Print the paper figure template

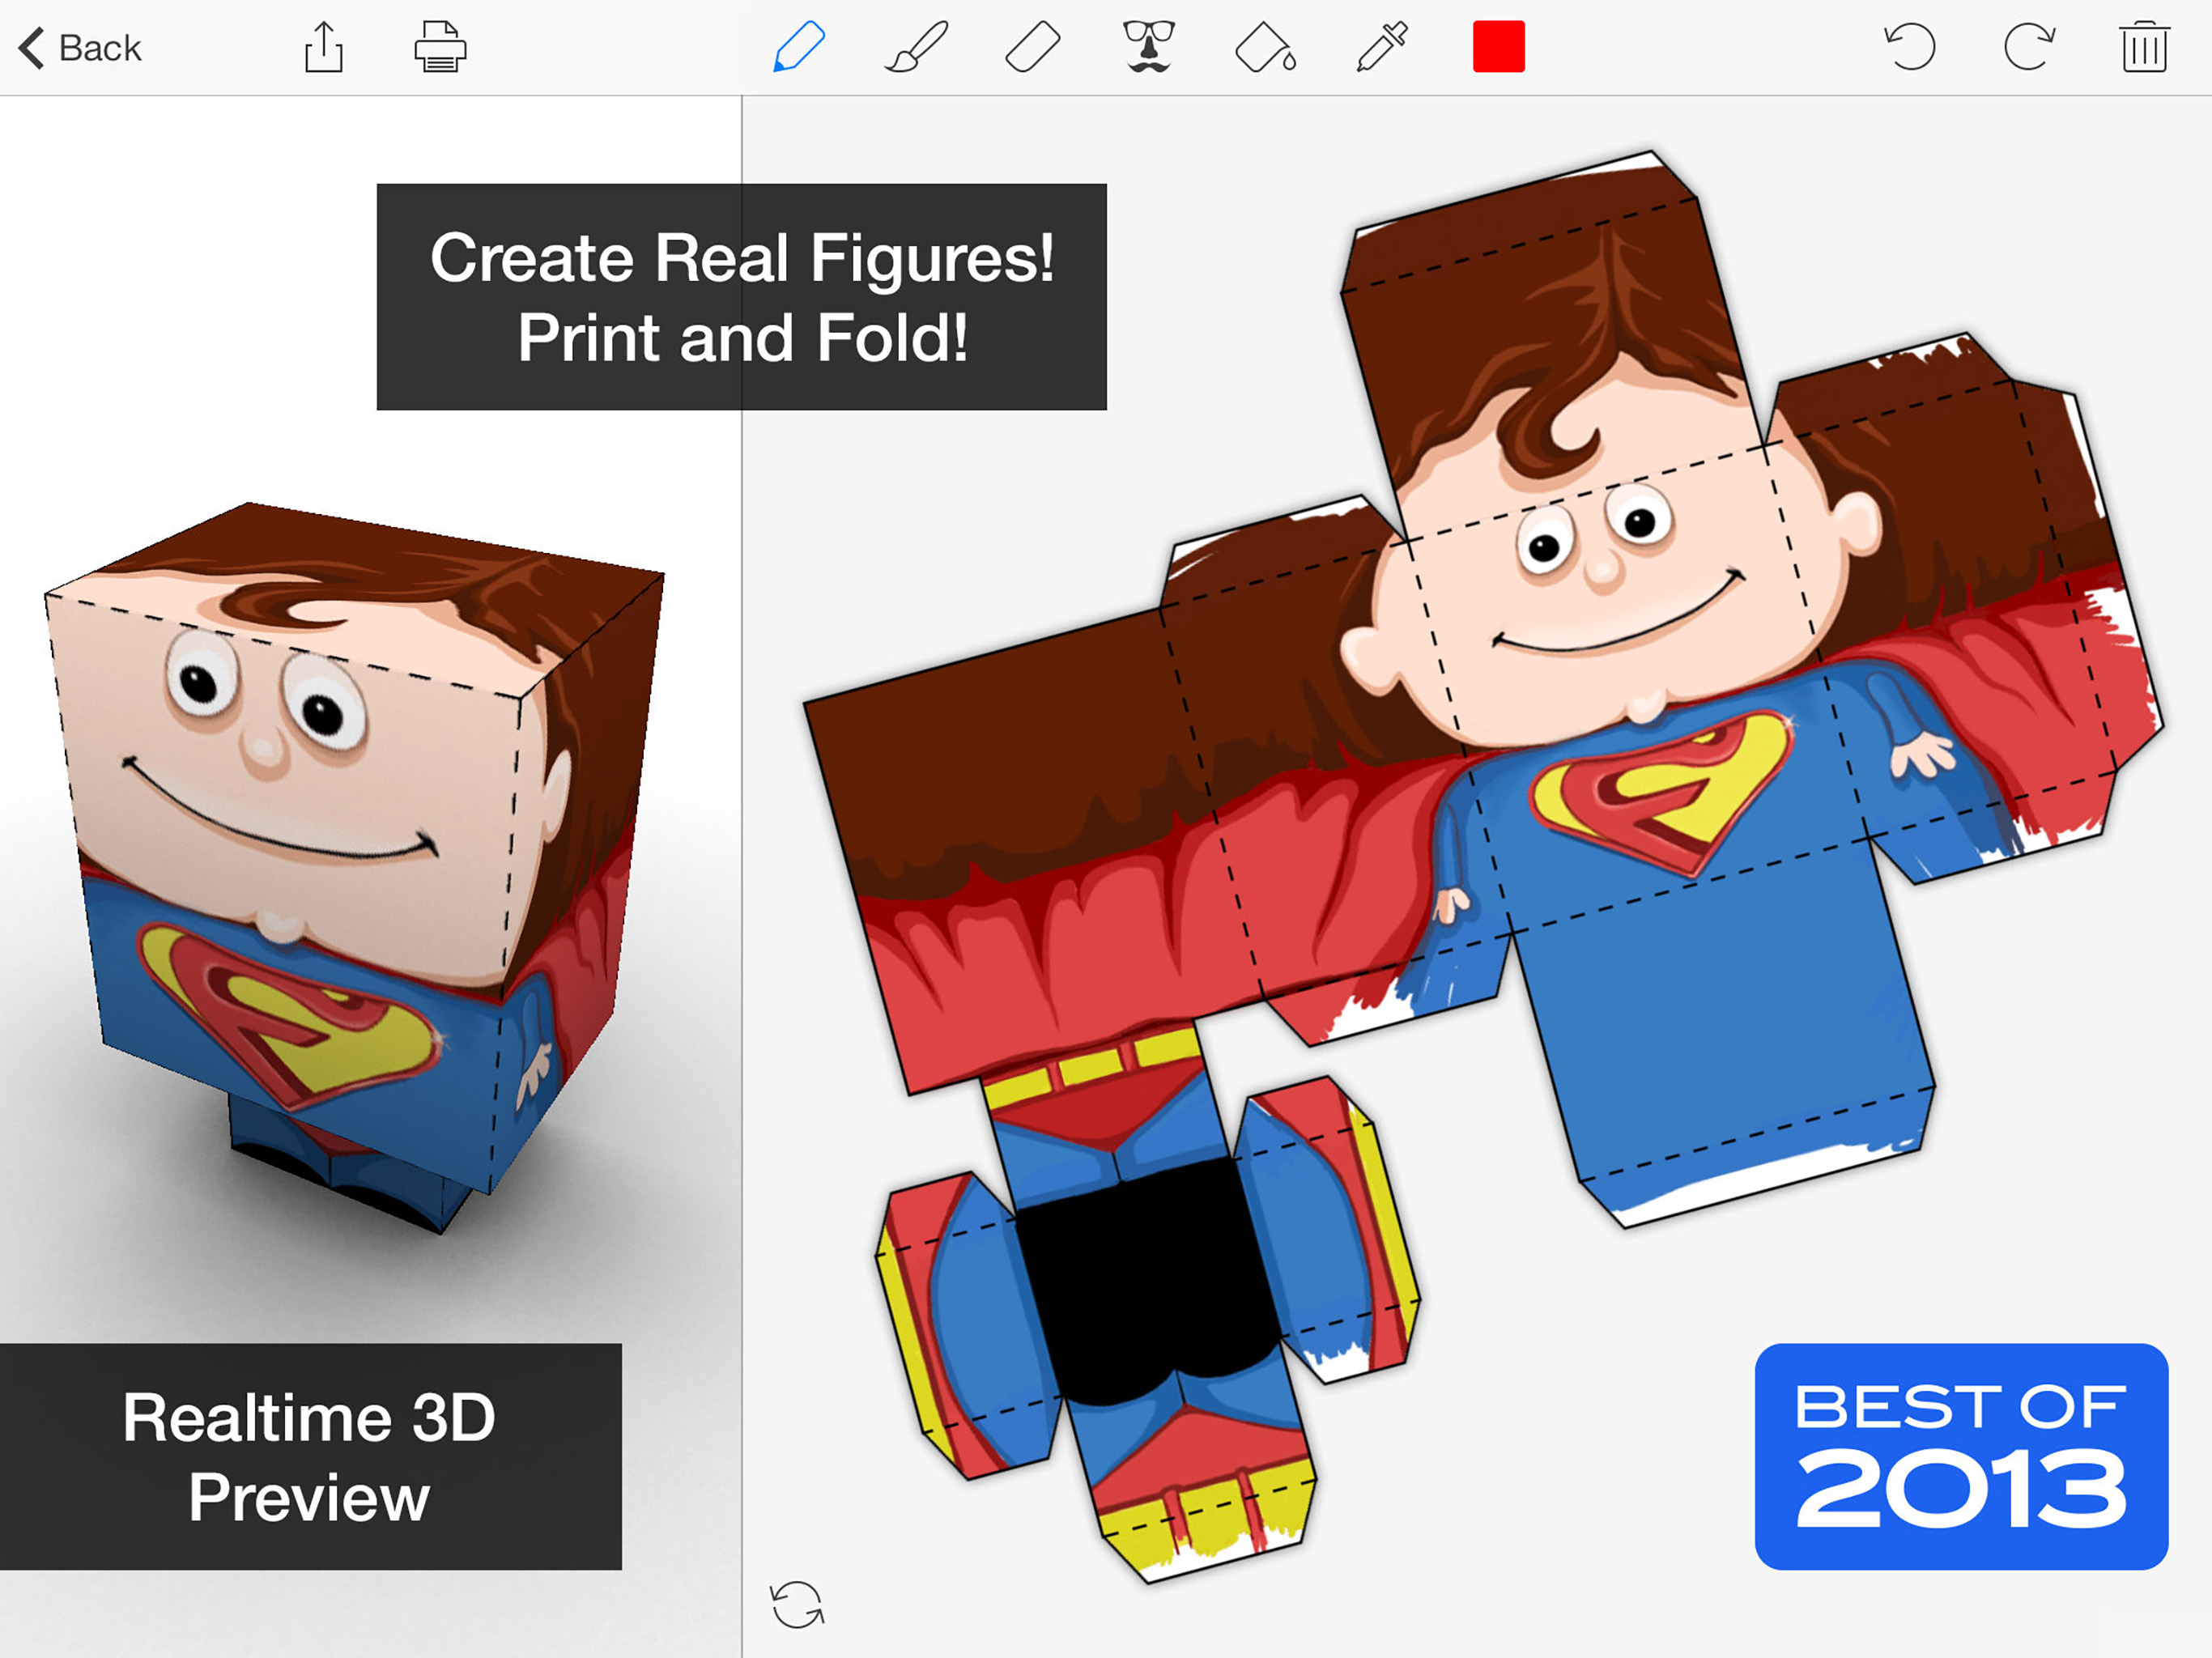(x=440, y=47)
